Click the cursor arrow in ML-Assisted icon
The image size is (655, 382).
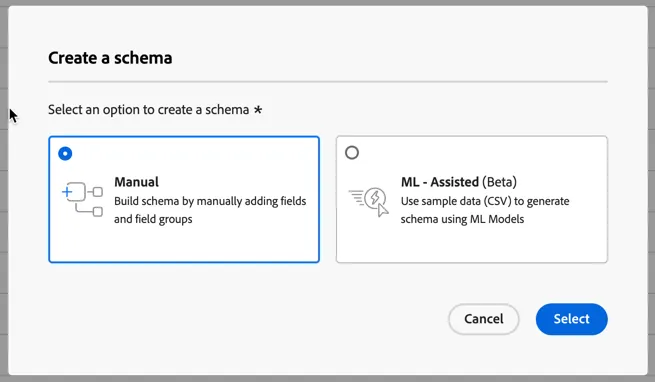pos(382,210)
